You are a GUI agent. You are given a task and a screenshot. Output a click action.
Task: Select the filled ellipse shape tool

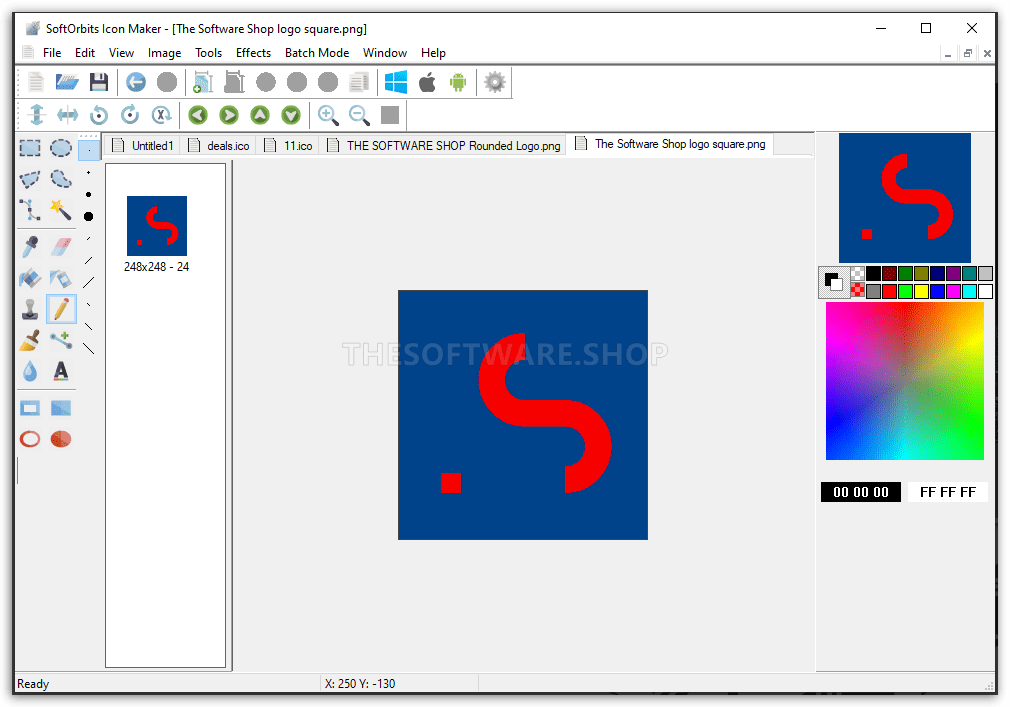pos(61,439)
